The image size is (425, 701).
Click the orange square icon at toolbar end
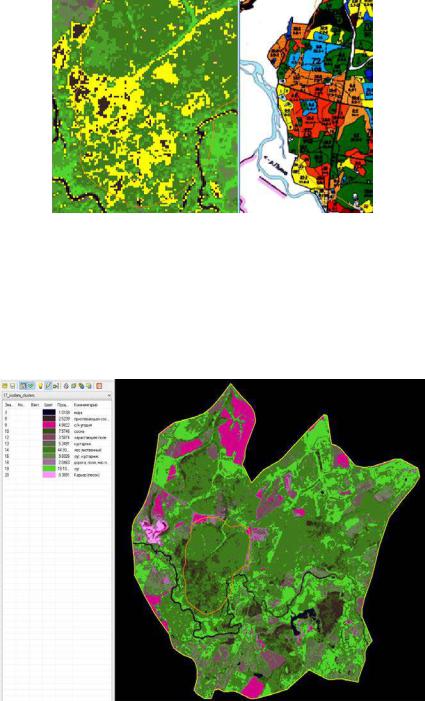tap(99, 386)
